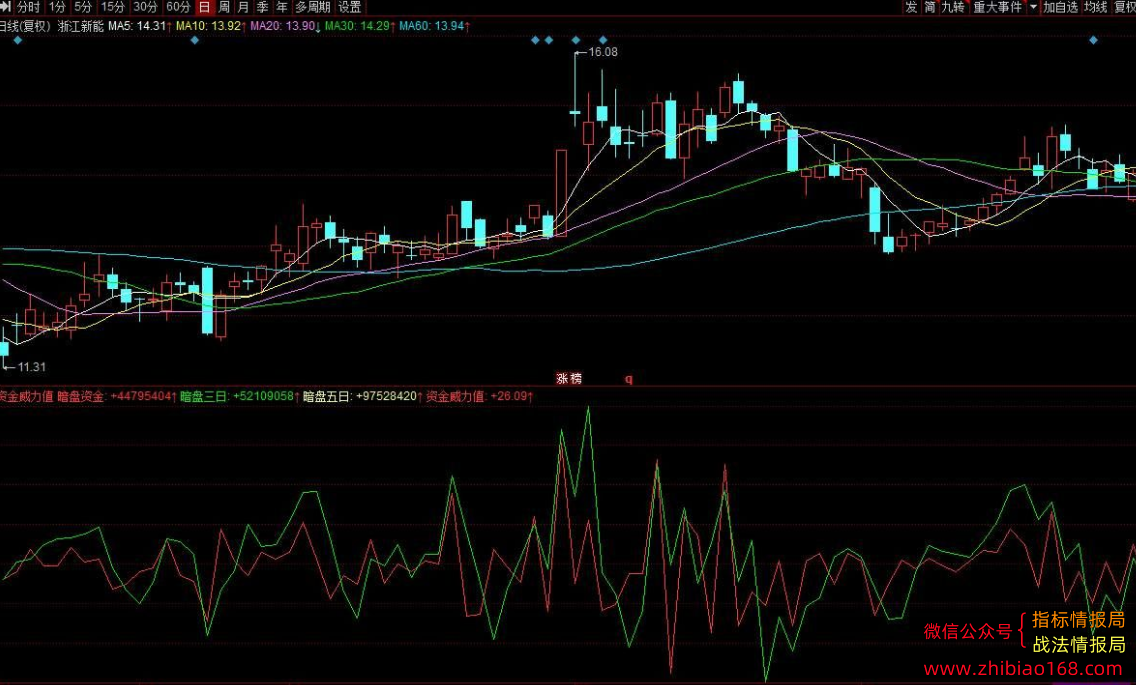Select the 60分 period tab
1136x685 pixels.
pos(178,7)
